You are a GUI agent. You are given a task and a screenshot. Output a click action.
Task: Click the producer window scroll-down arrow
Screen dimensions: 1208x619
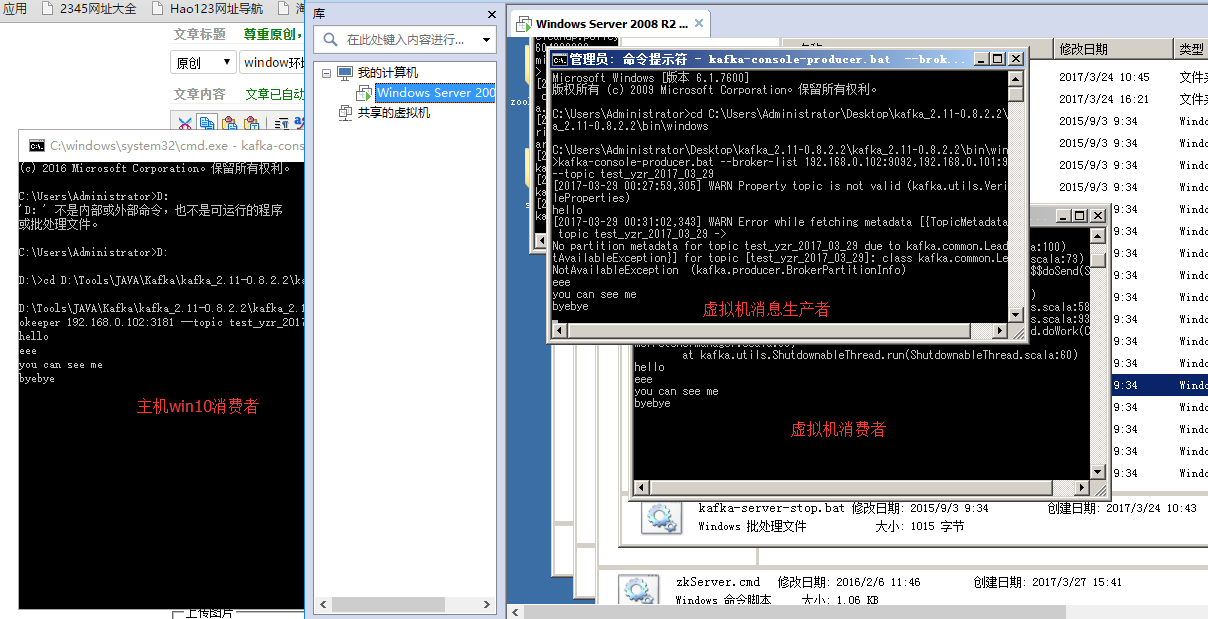[1016, 316]
